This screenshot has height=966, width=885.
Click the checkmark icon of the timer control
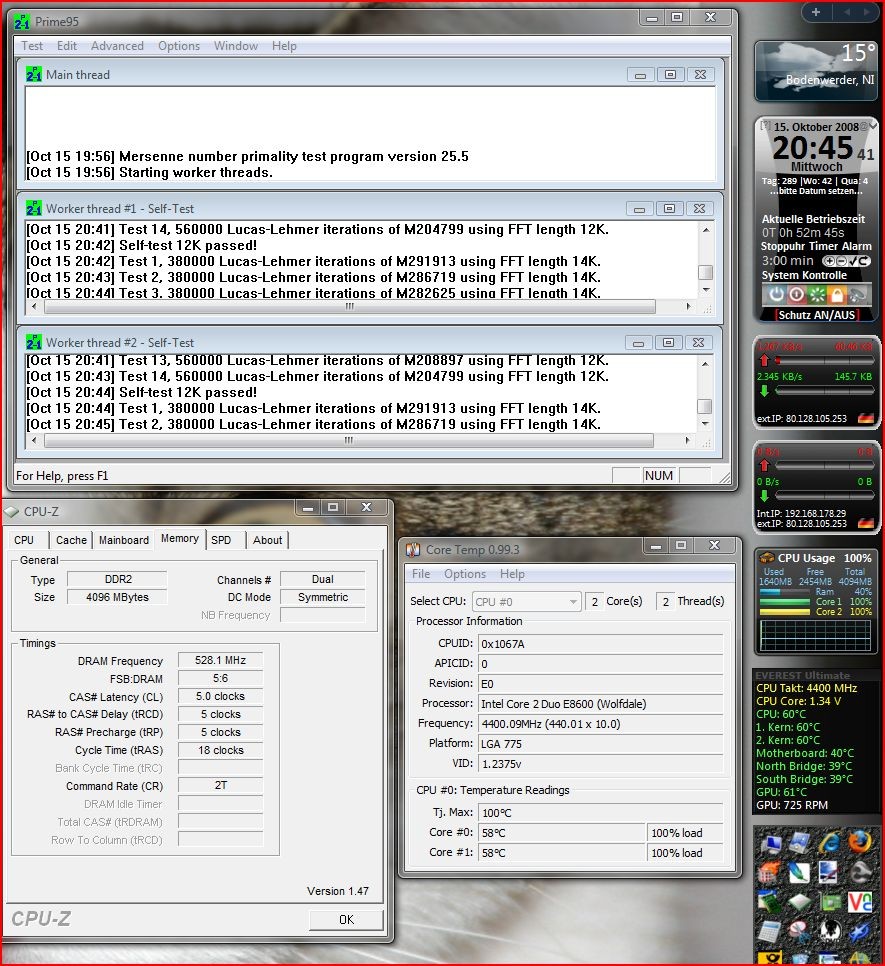pyautogui.click(x=853, y=261)
